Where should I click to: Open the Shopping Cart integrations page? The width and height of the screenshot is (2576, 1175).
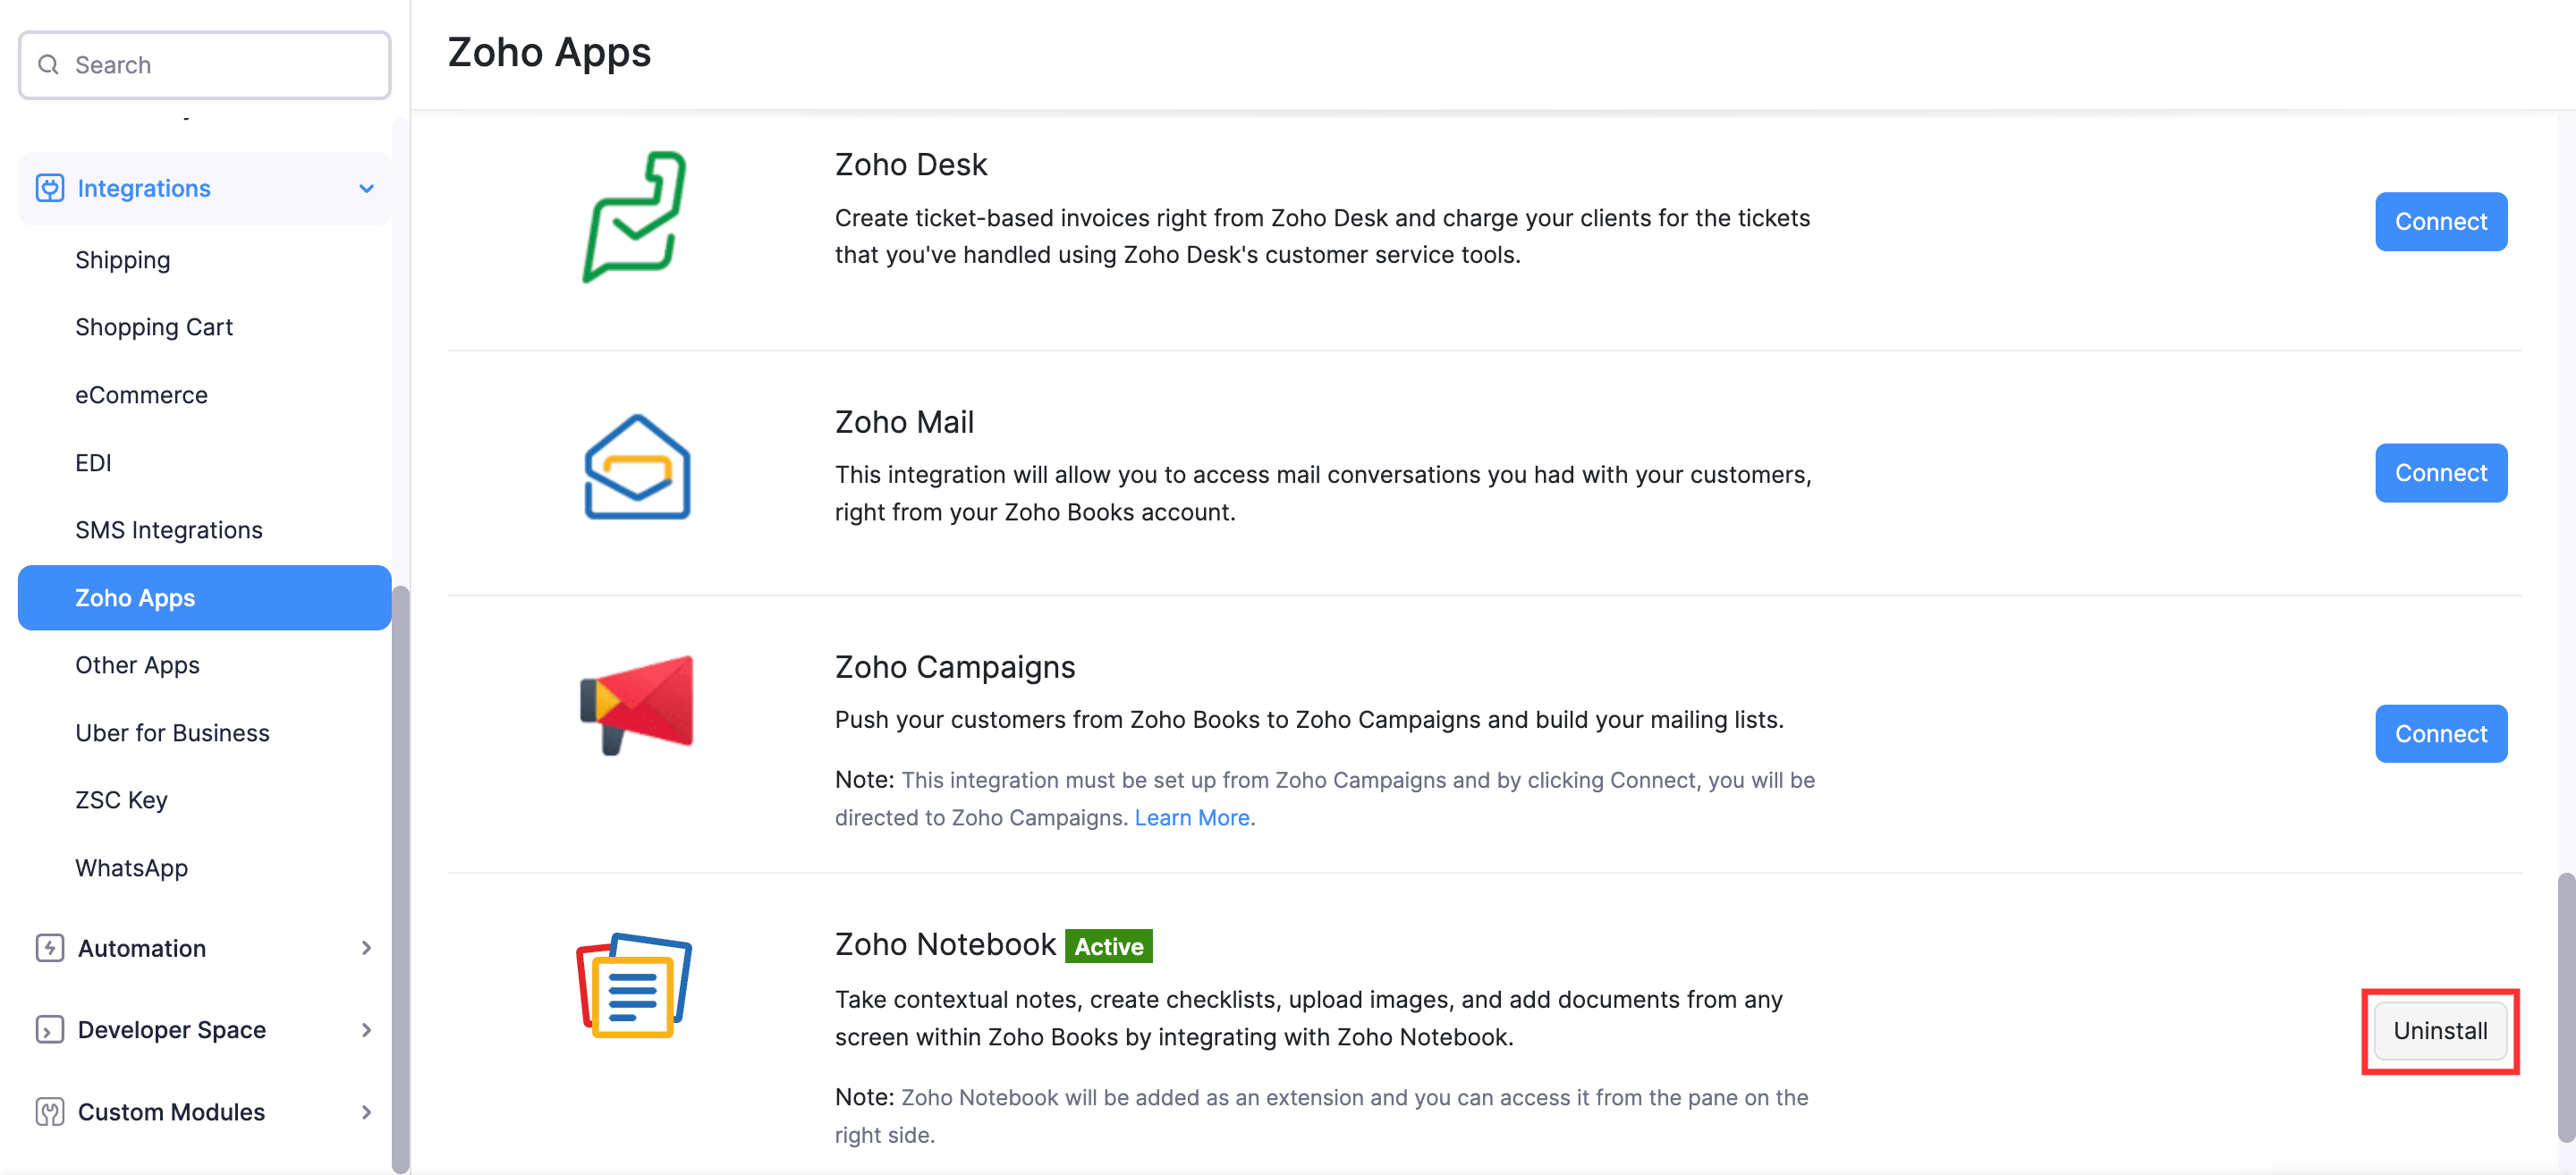coord(154,326)
